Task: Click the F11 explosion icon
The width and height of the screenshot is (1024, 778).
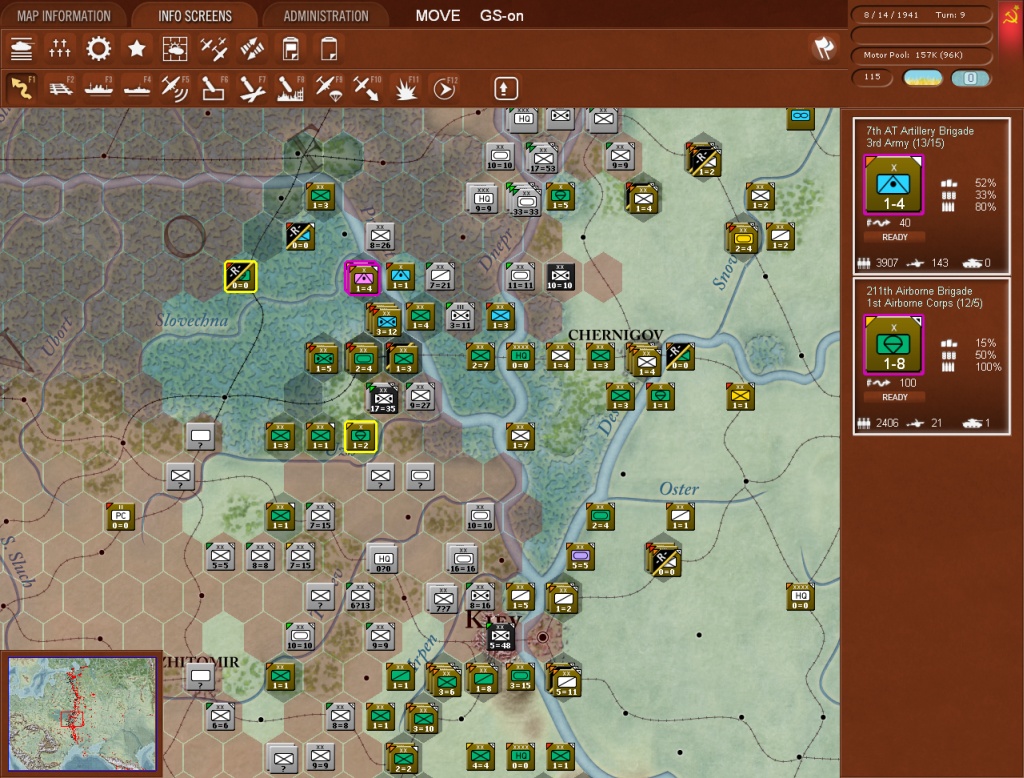Action: click(x=406, y=88)
